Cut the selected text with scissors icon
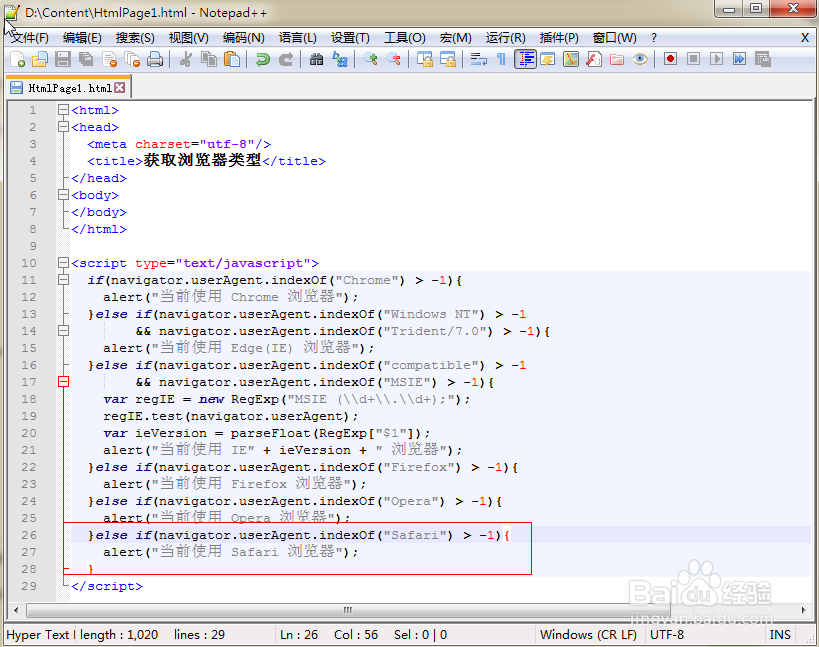Screen dimensions: 819x647 tap(185, 60)
